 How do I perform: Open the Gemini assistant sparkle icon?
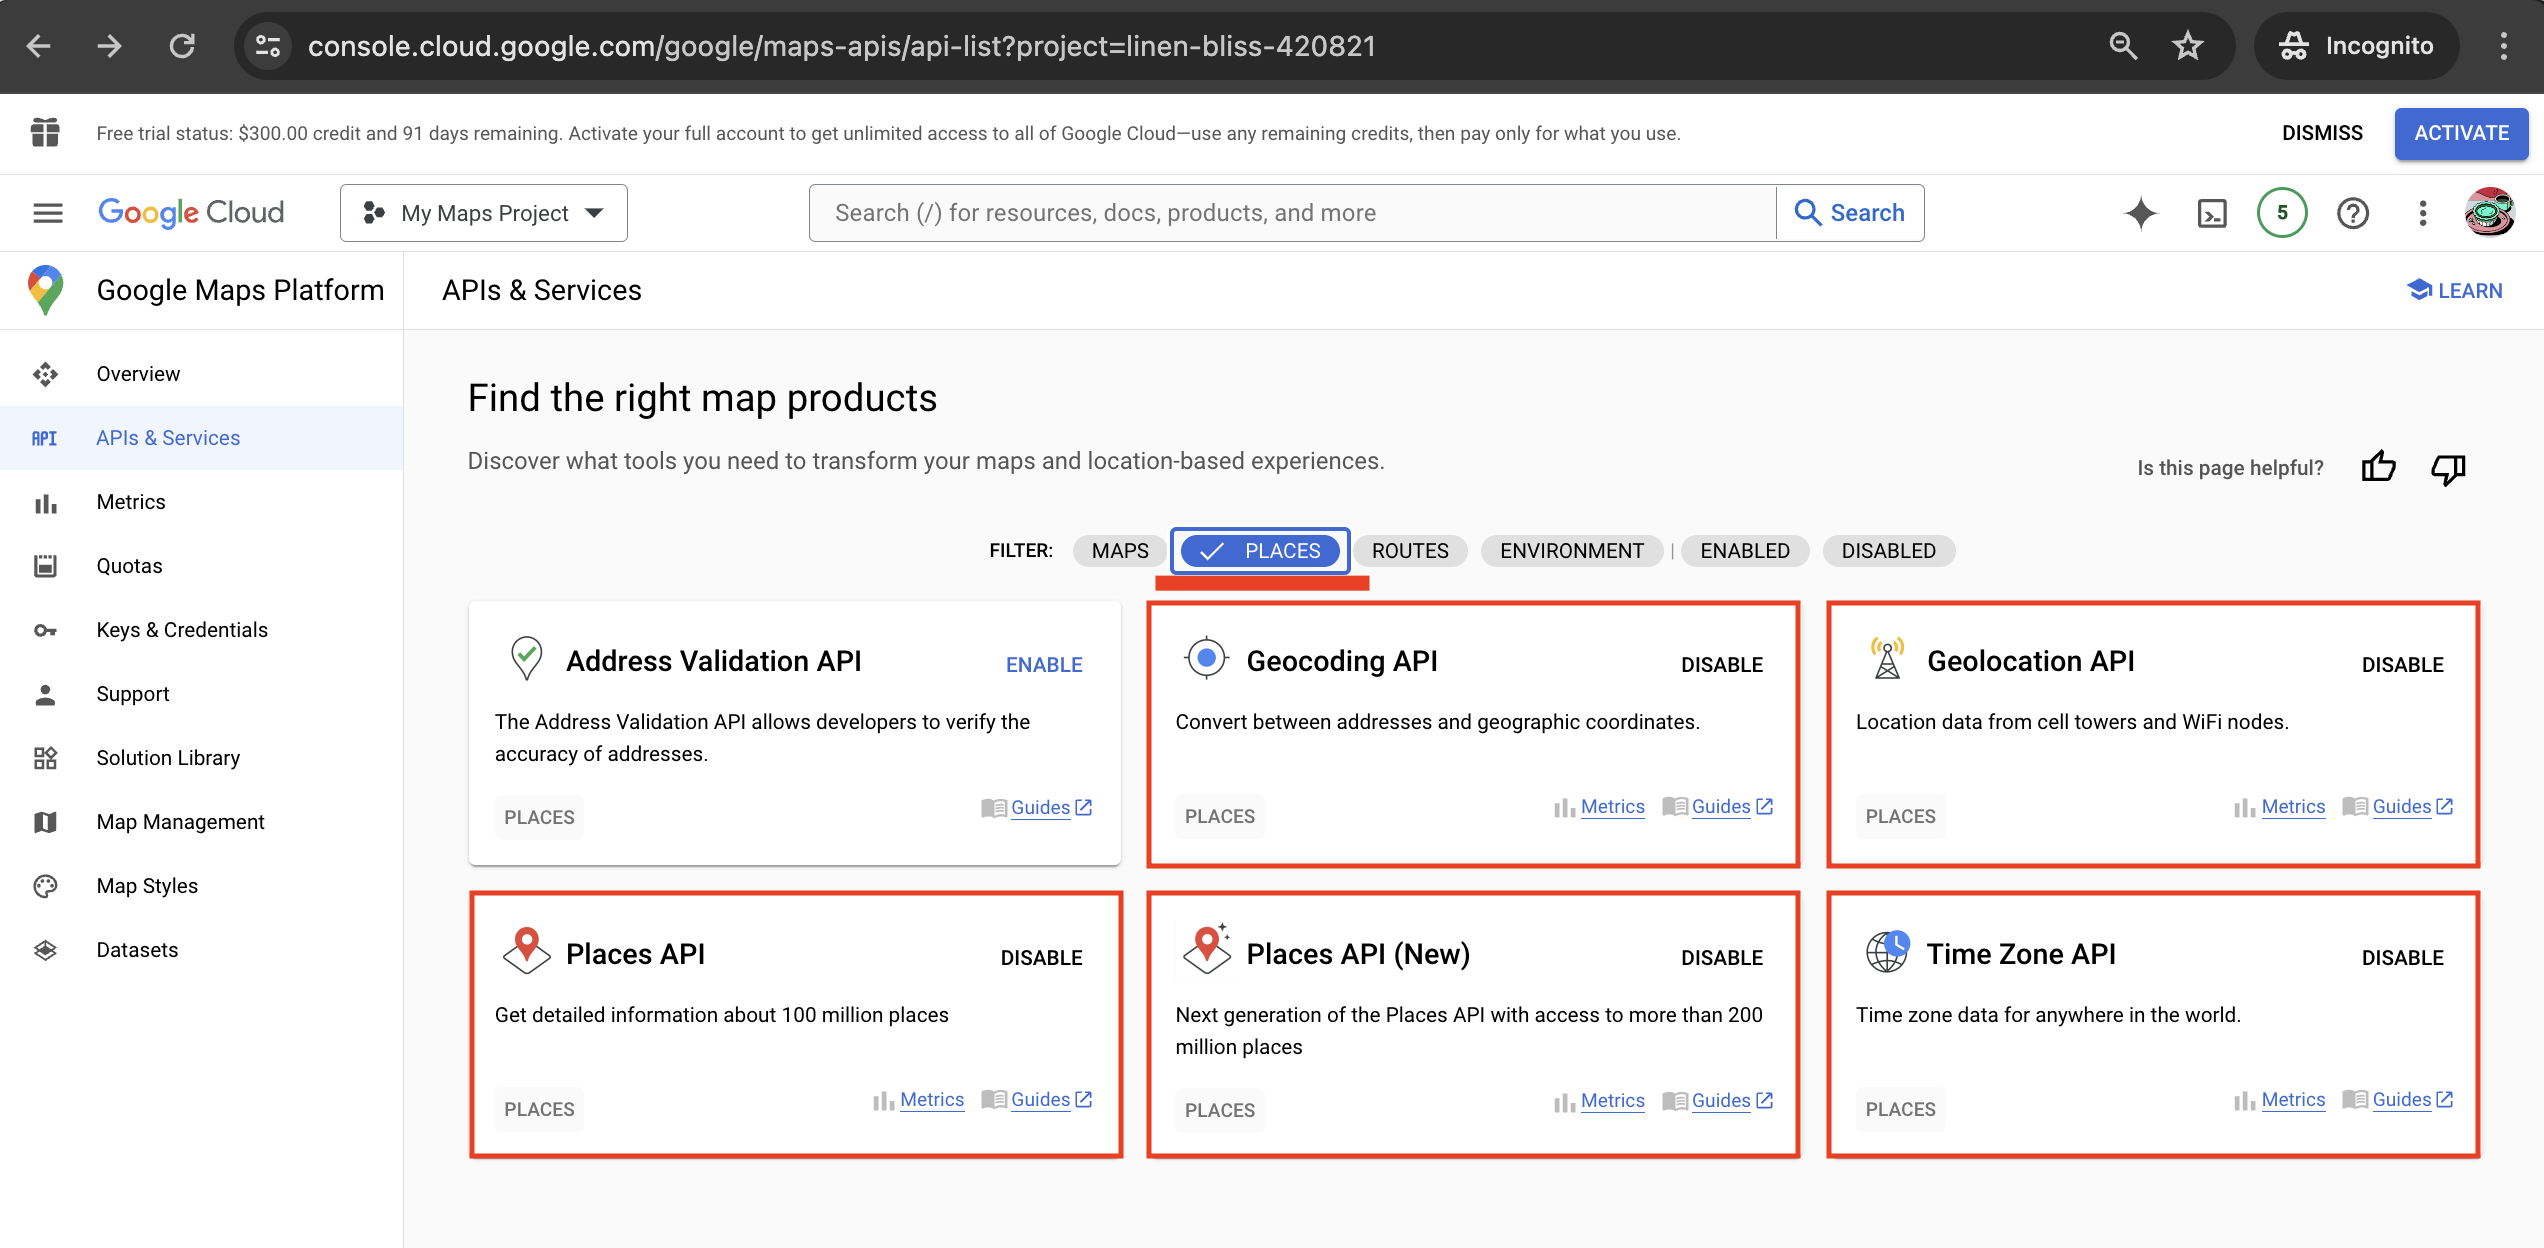pyautogui.click(x=2140, y=212)
